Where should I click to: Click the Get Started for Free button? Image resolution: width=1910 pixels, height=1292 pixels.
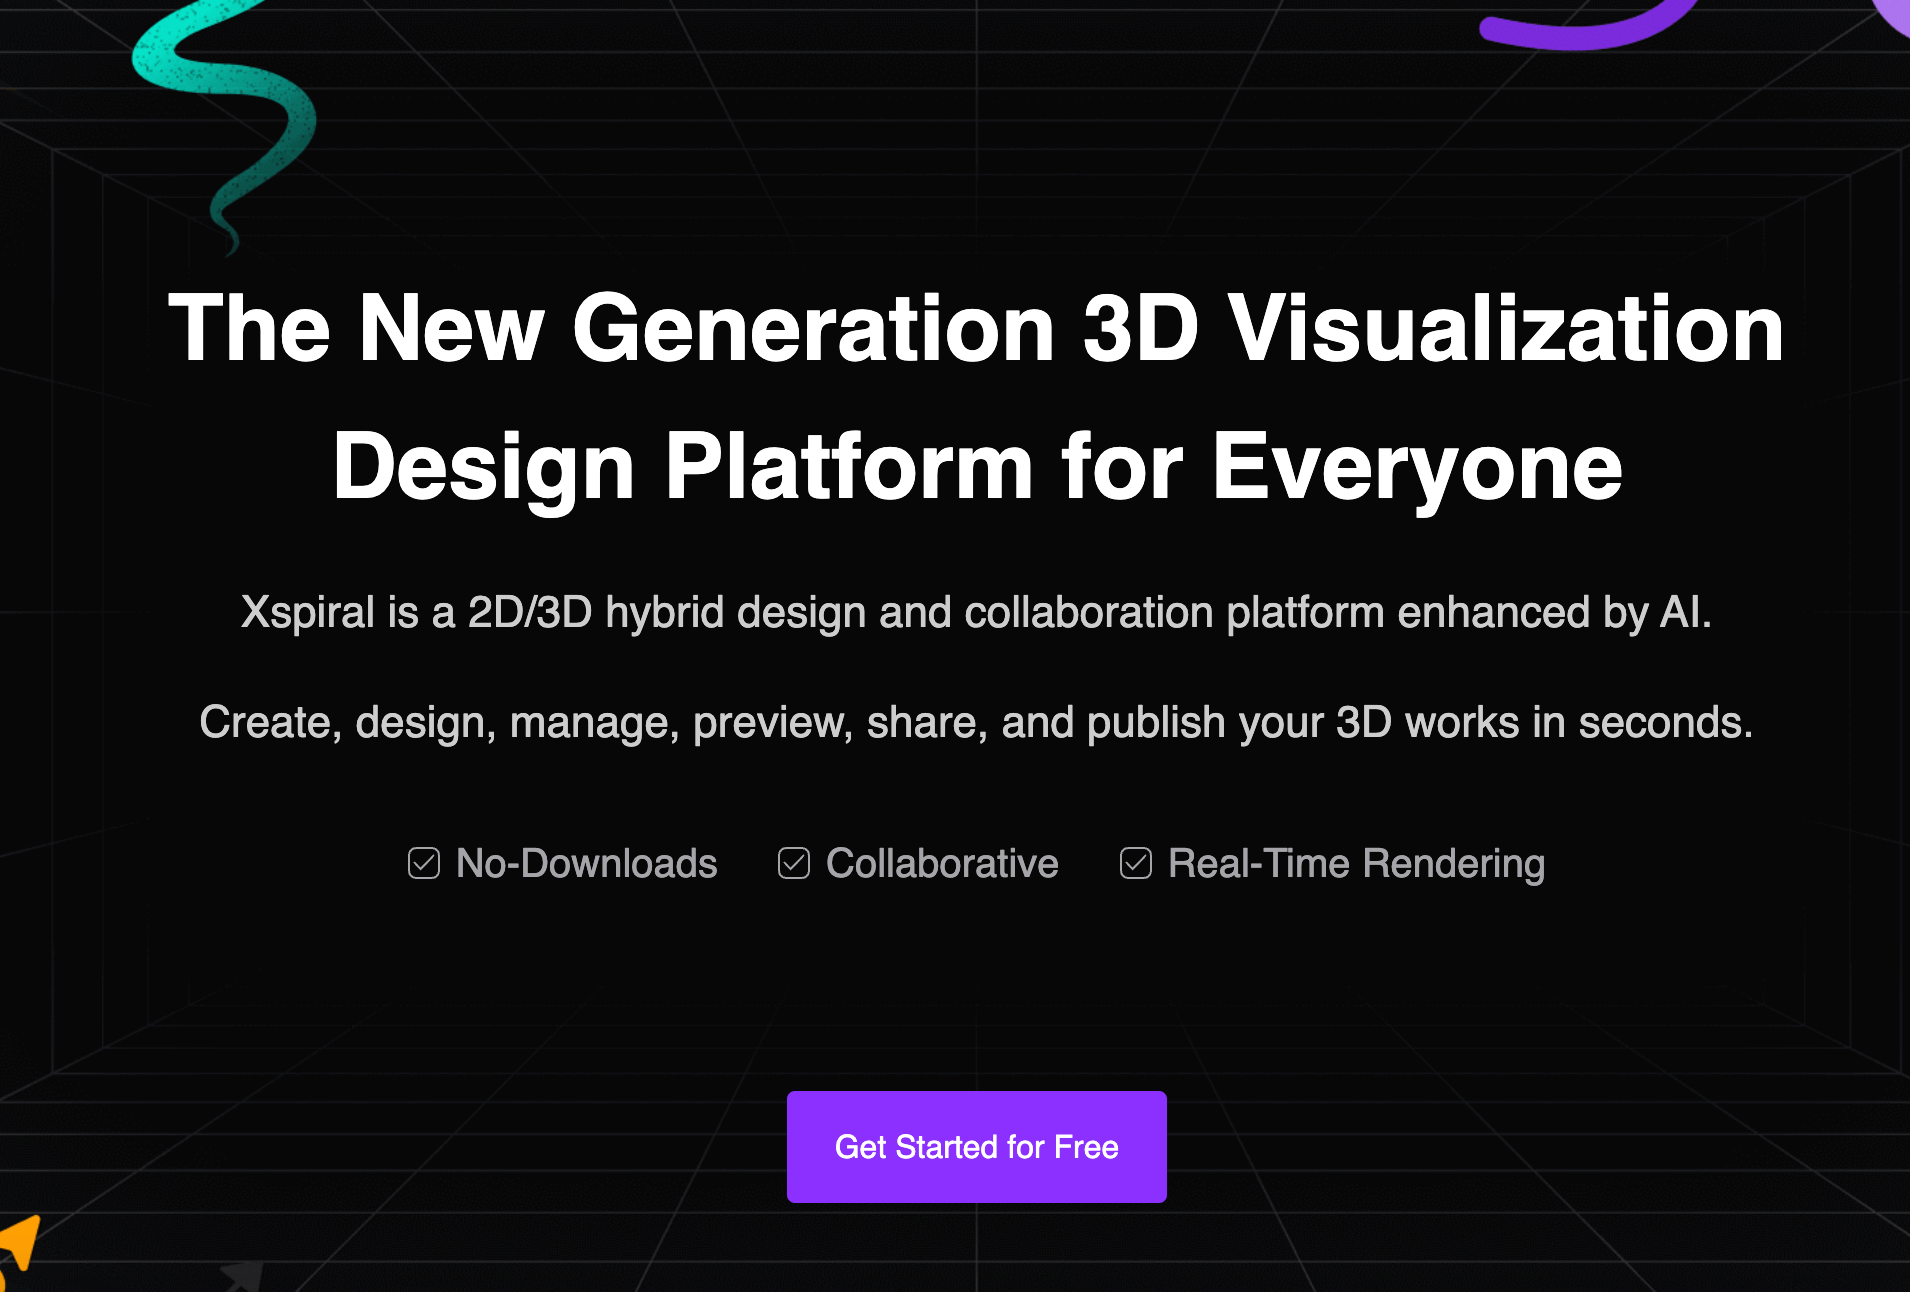tap(976, 1146)
